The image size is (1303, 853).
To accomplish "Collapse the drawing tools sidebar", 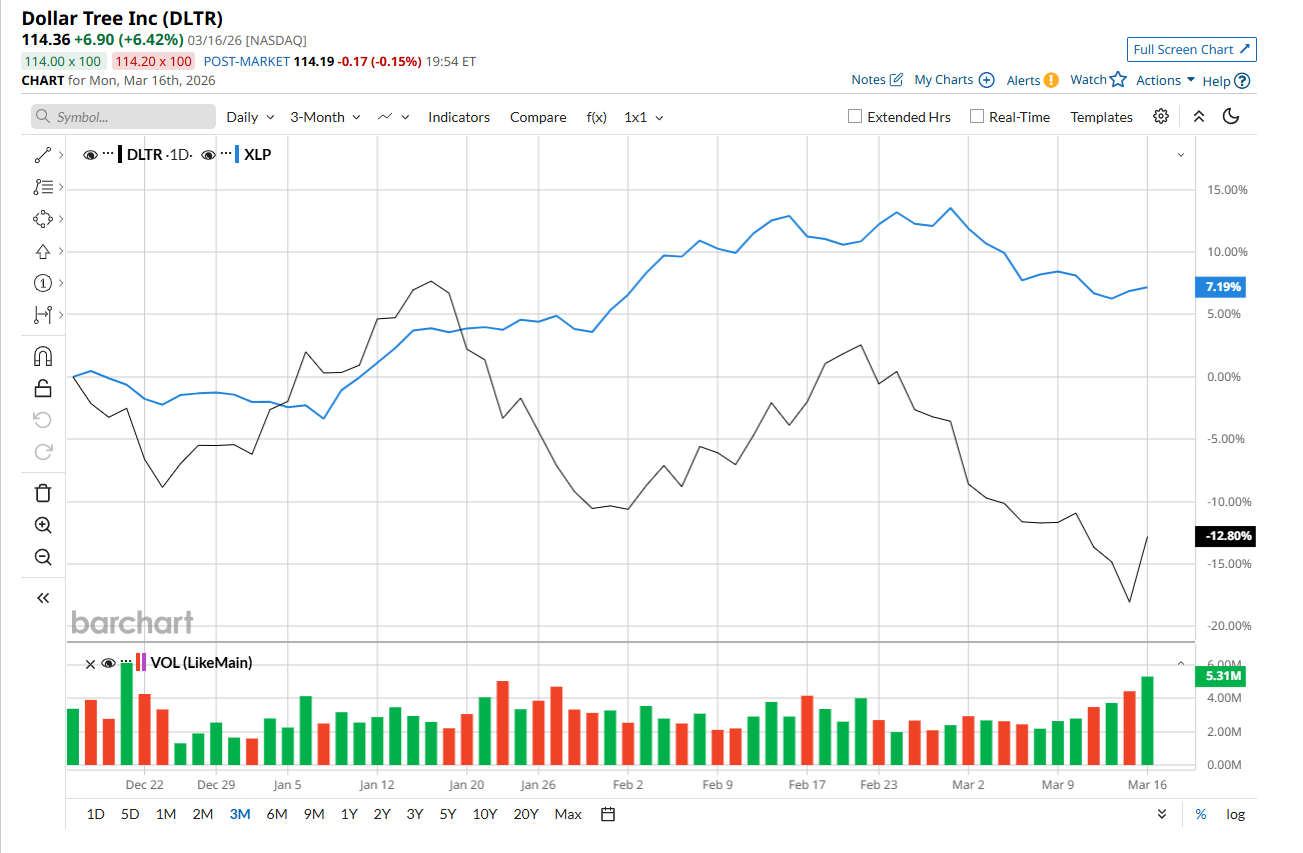I will (x=43, y=598).
